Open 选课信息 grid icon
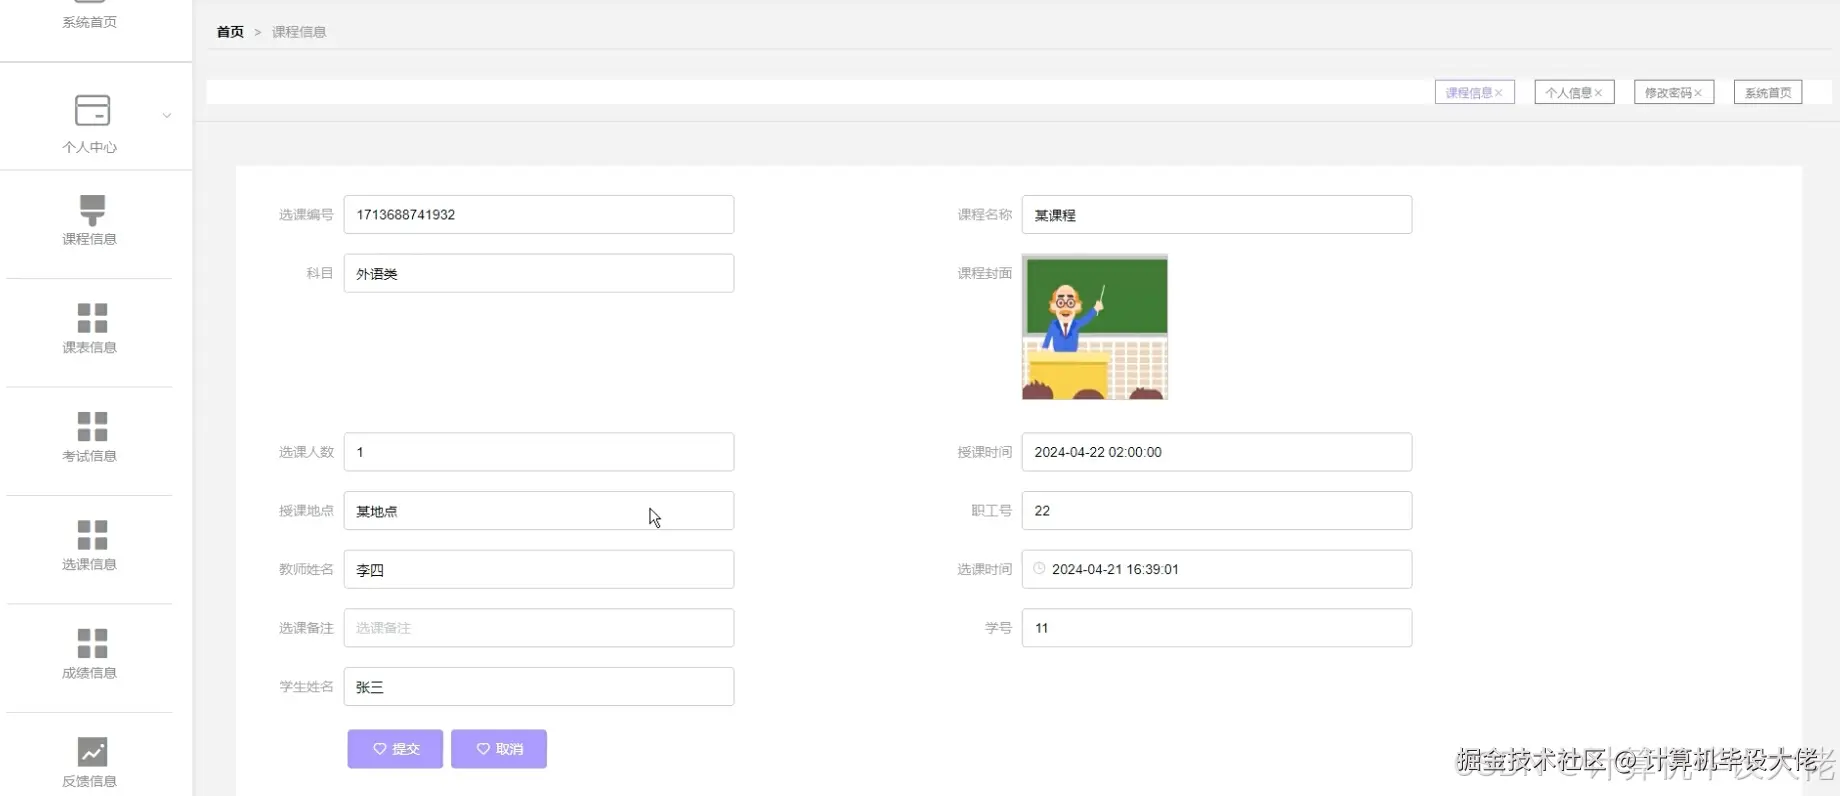This screenshot has height=796, width=1840. [x=92, y=535]
